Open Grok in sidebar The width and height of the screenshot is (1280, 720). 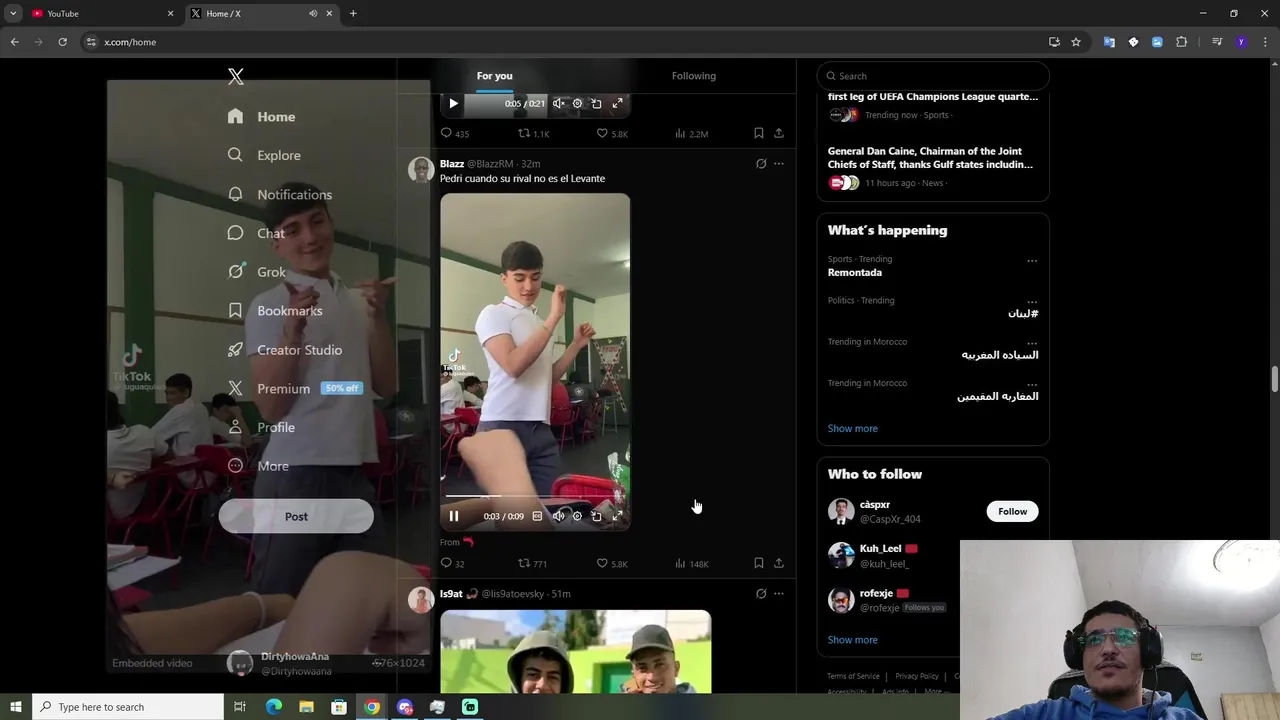[256, 272]
